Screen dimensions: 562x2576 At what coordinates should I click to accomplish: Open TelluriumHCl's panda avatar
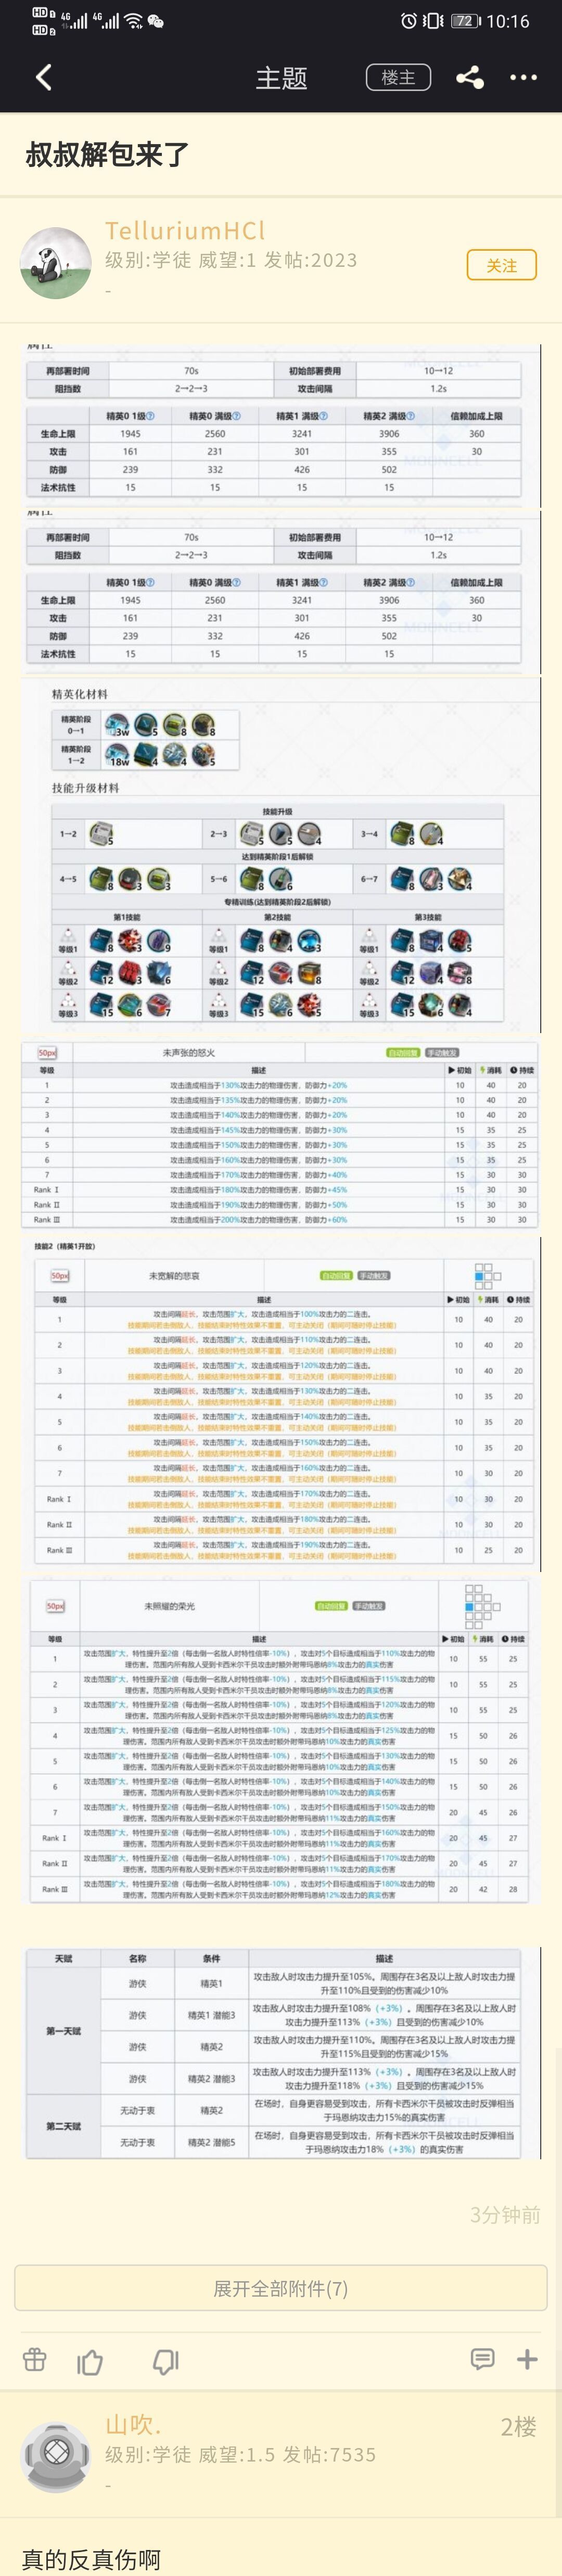56,262
